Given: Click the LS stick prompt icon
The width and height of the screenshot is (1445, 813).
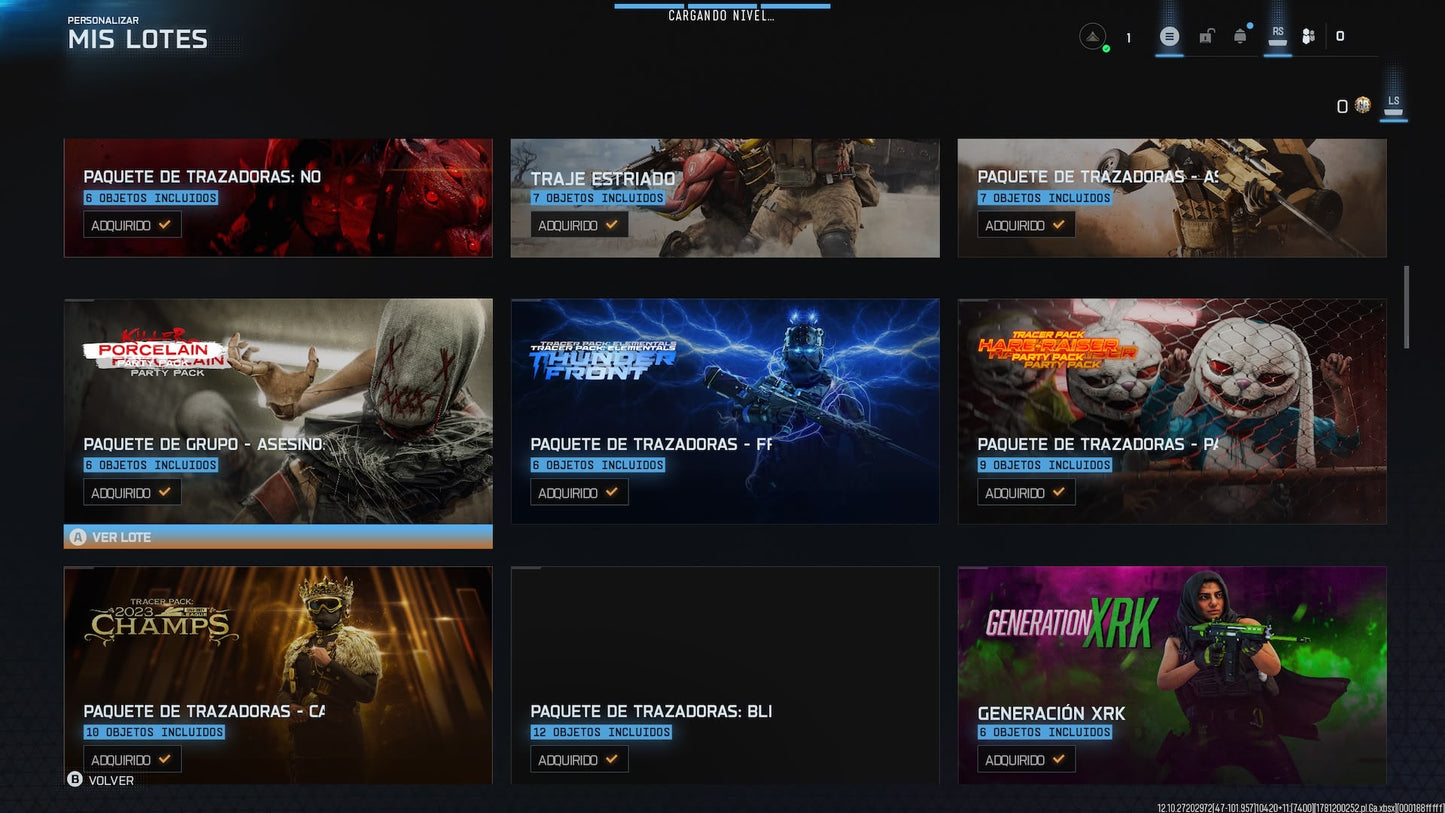Looking at the screenshot, I should [x=1394, y=105].
